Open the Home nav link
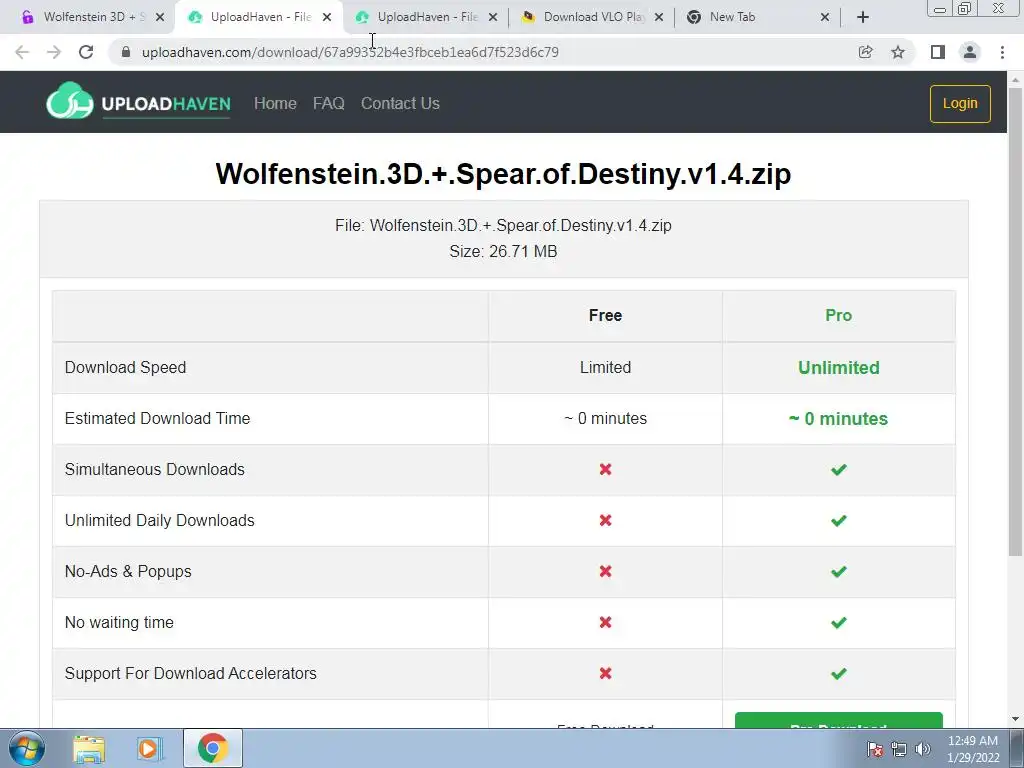This screenshot has width=1024, height=768. (x=275, y=103)
